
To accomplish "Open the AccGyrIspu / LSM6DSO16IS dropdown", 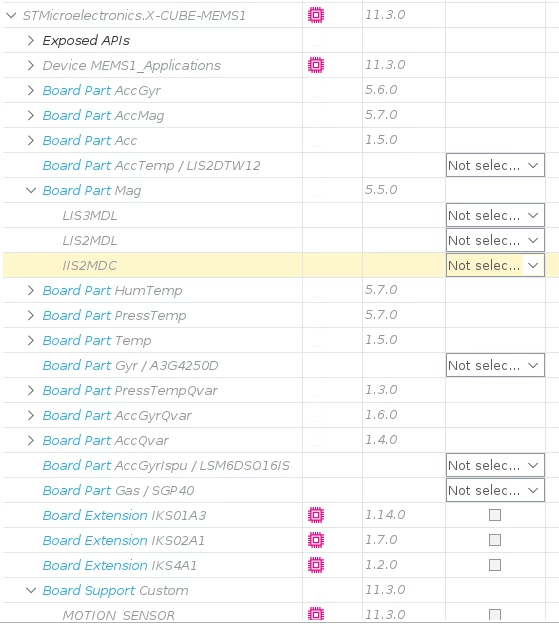I will 495,465.
